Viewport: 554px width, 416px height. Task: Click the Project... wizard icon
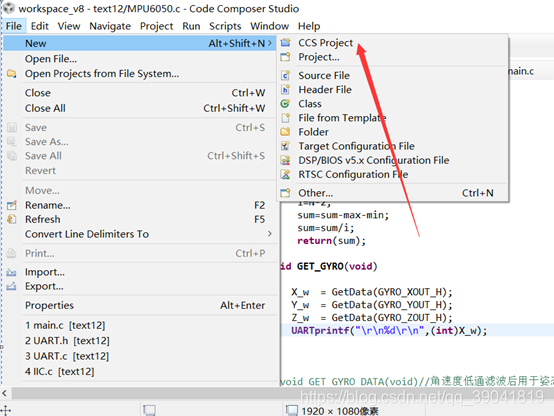(285, 57)
